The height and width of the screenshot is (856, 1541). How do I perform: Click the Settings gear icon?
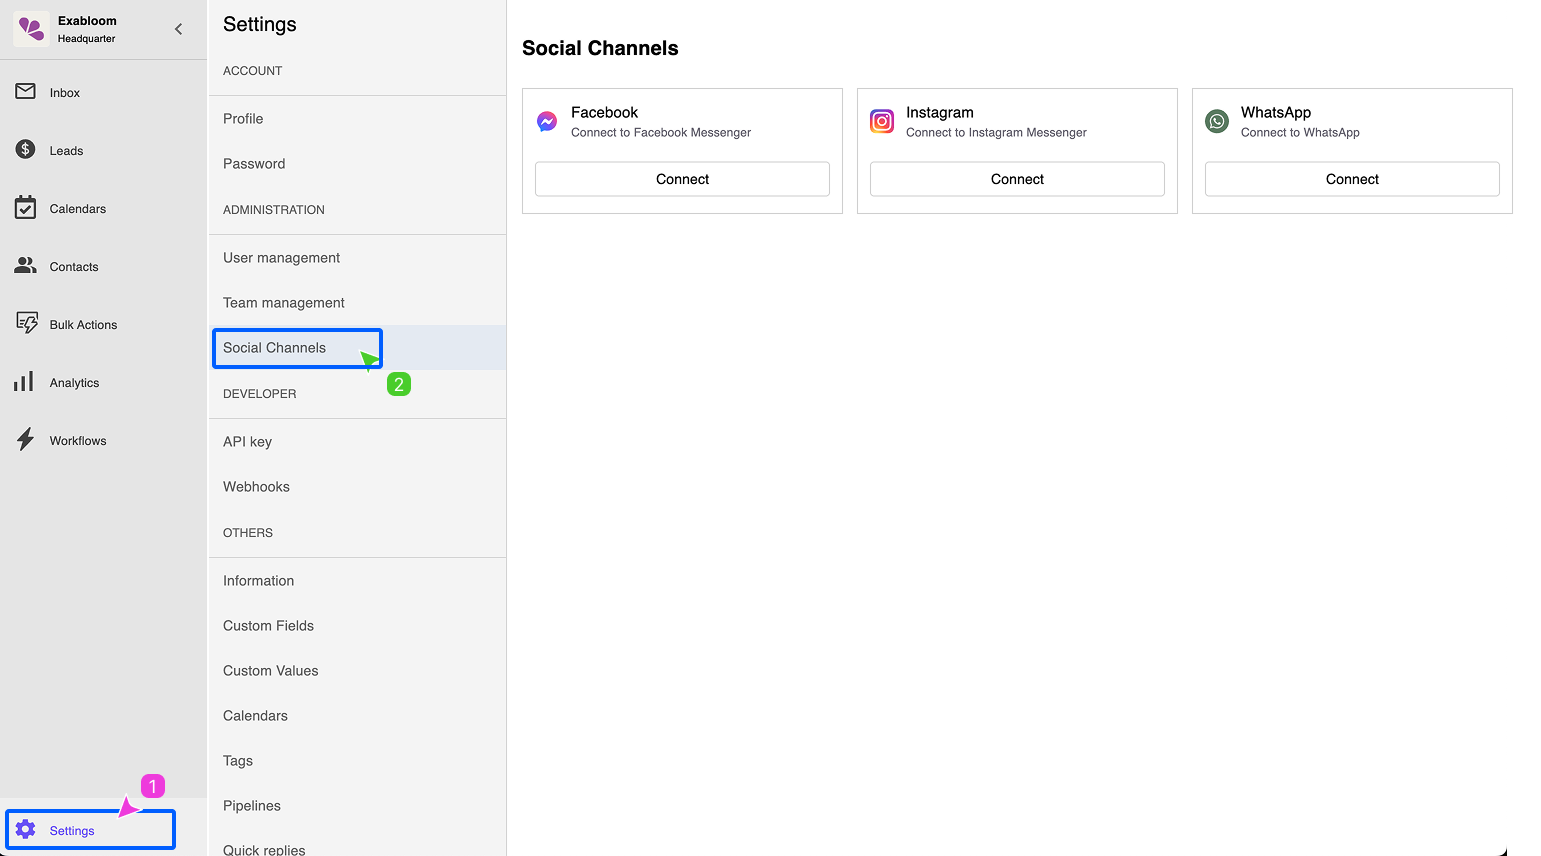[27, 830]
